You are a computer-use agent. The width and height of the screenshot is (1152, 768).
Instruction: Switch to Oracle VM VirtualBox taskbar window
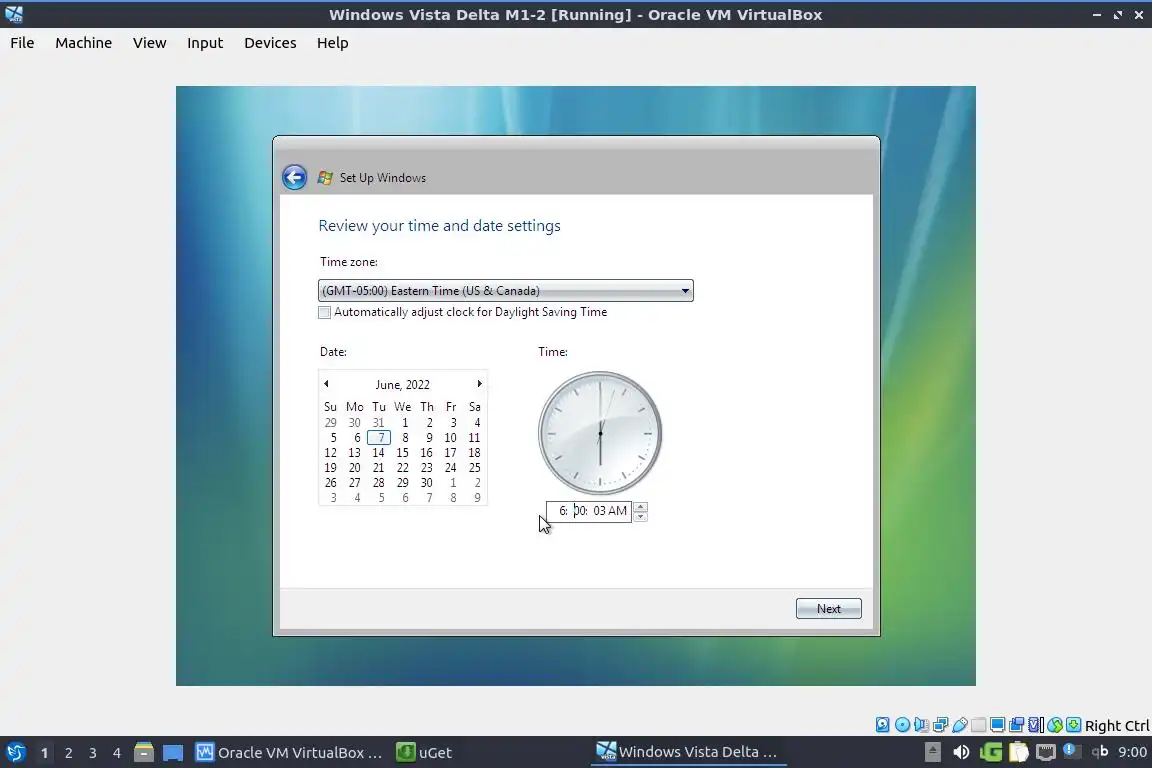pyautogui.click(x=289, y=752)
